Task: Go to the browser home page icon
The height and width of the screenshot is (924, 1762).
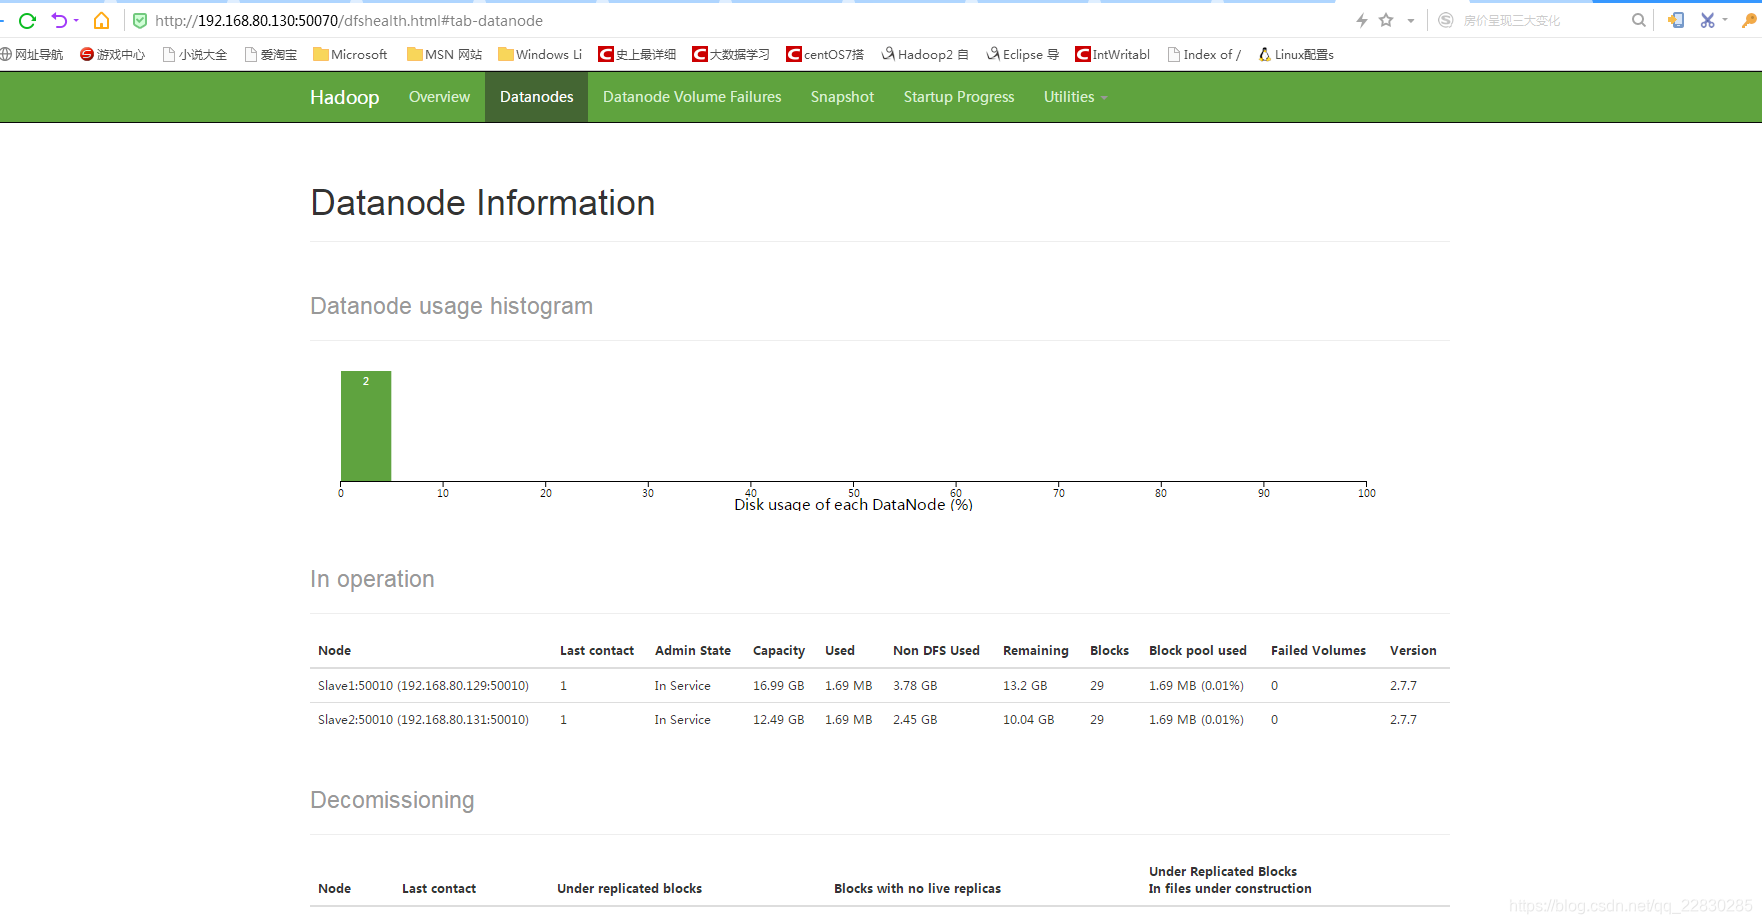Action: click(x=101, y=20)
